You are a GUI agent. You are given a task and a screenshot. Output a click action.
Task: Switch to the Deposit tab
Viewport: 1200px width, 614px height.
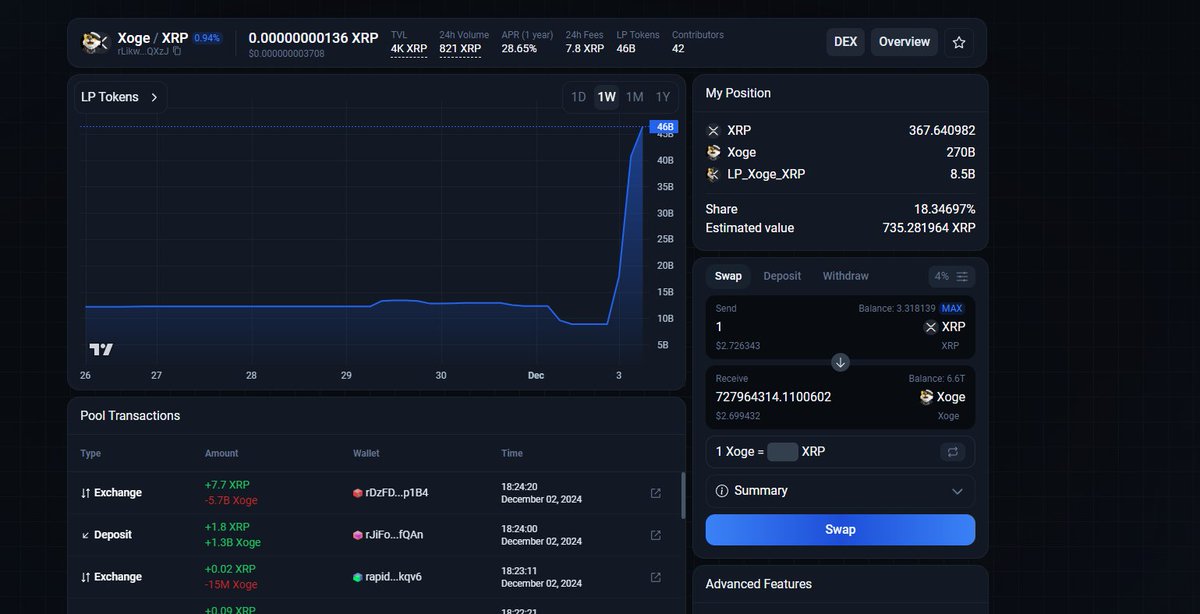click(782, 276)
